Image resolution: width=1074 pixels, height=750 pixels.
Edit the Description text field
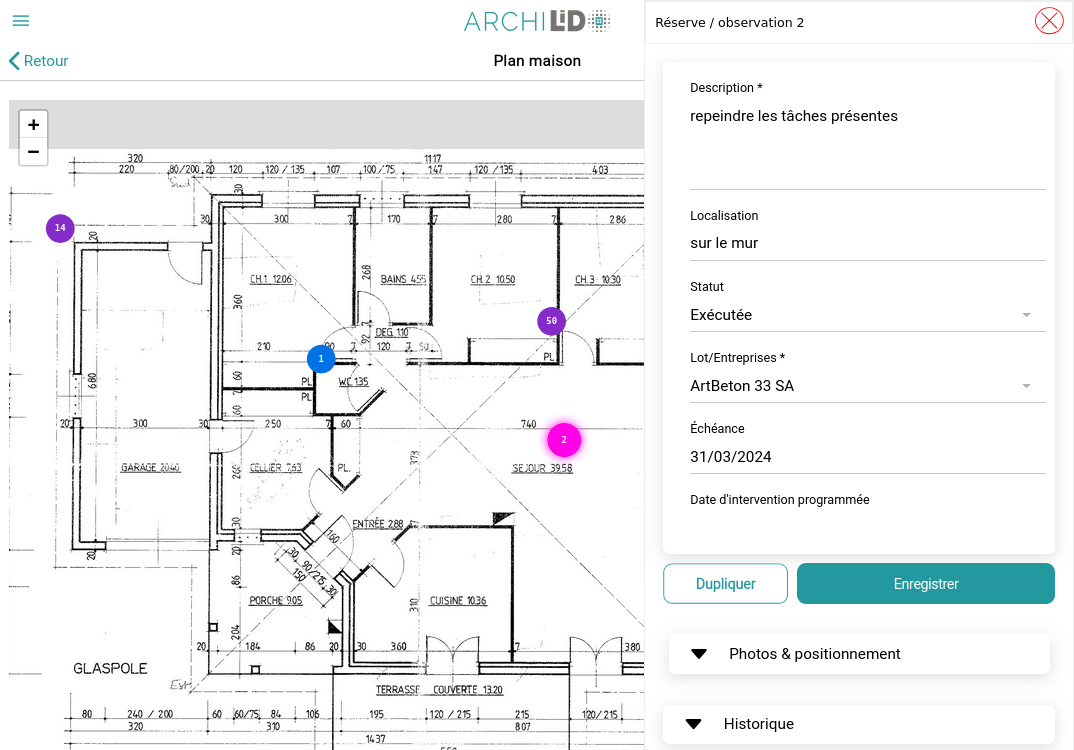(866, 140)
